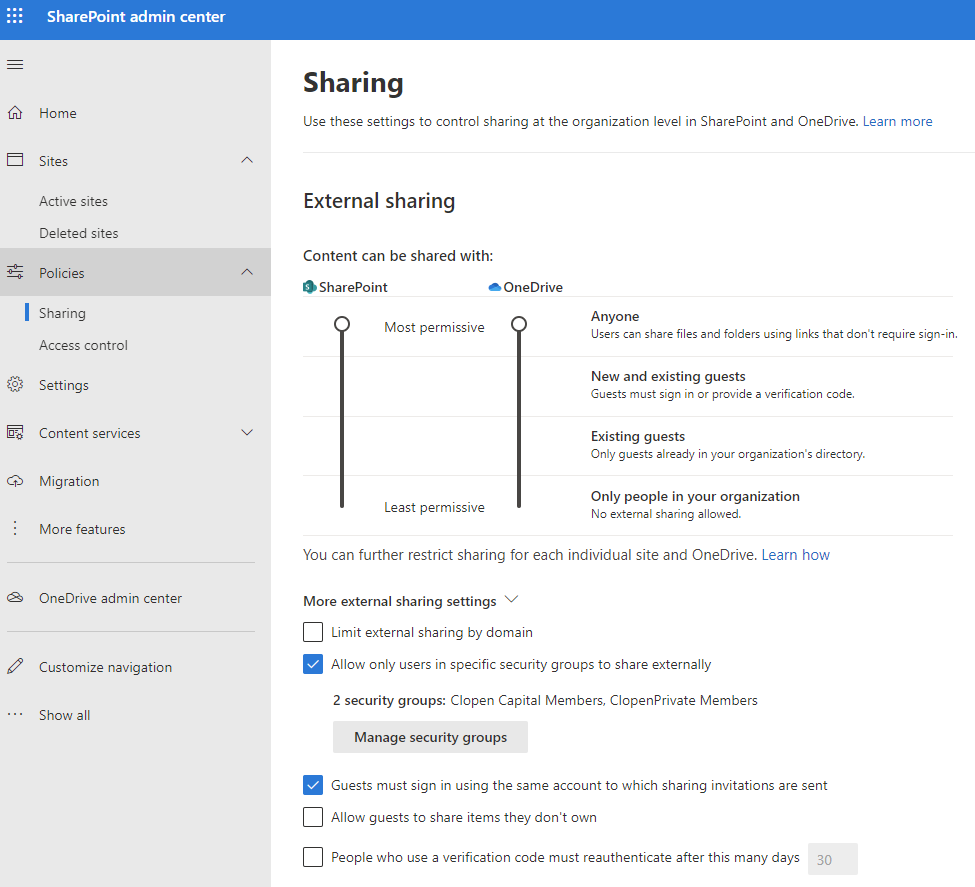This screenshot has height=887, width=975.
Task: Click Learn more link about sharing
Action: tap(897, 121)
